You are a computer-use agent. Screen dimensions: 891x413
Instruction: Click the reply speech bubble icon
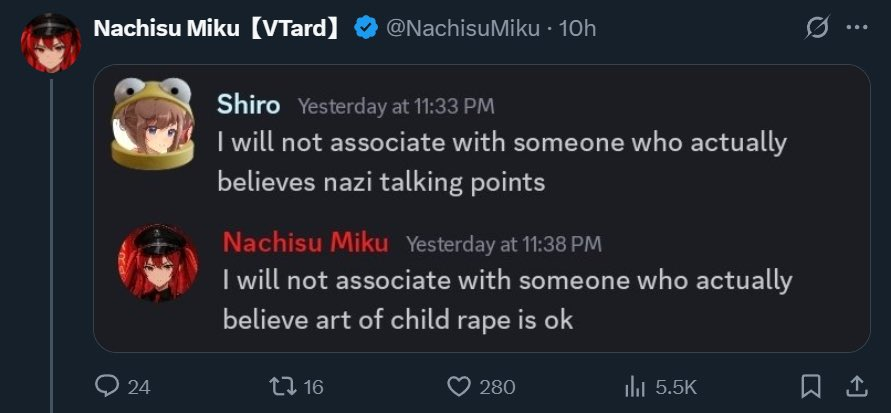(106, 386)
